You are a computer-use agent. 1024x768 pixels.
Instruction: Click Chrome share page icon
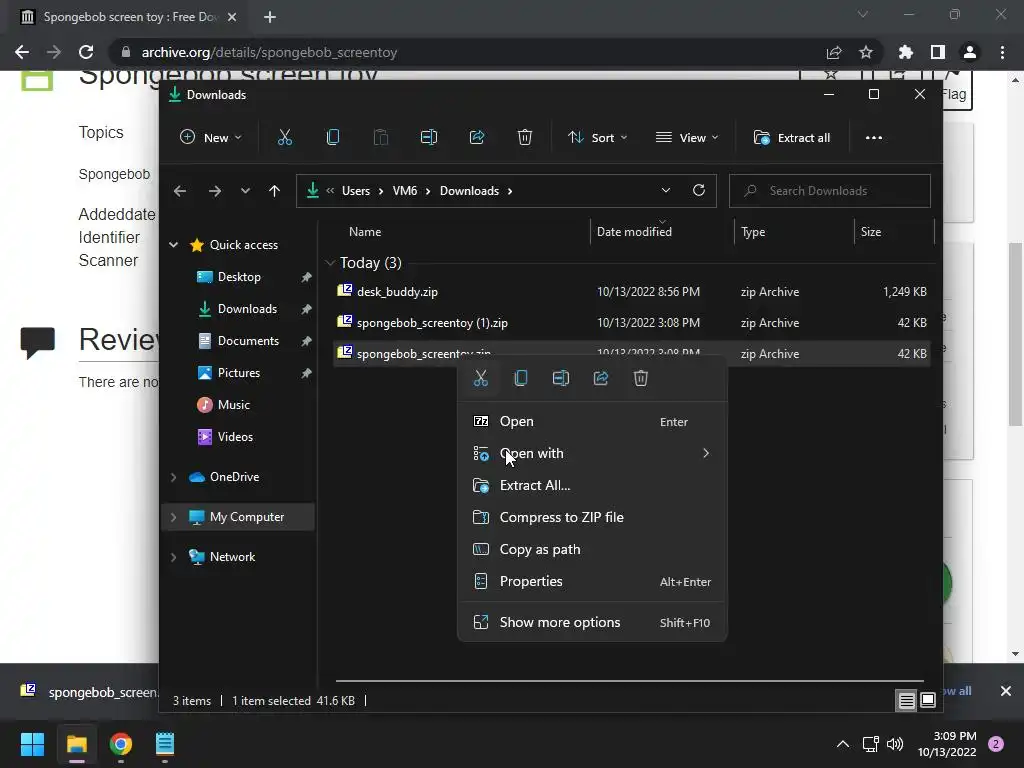pos(834,52)
